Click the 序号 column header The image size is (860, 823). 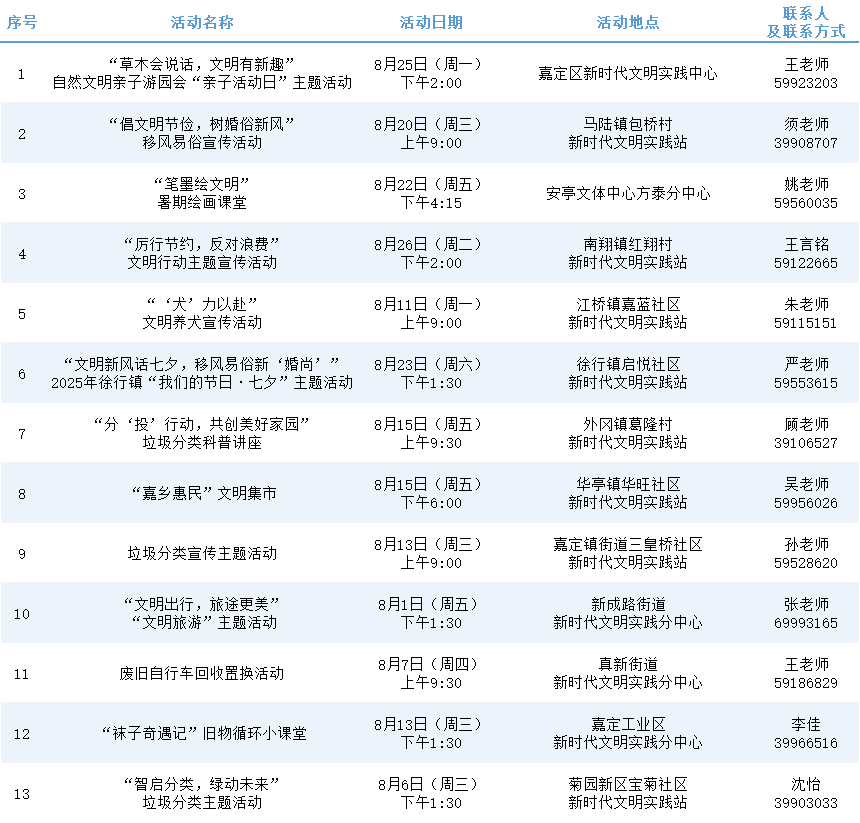click(22, 22)
